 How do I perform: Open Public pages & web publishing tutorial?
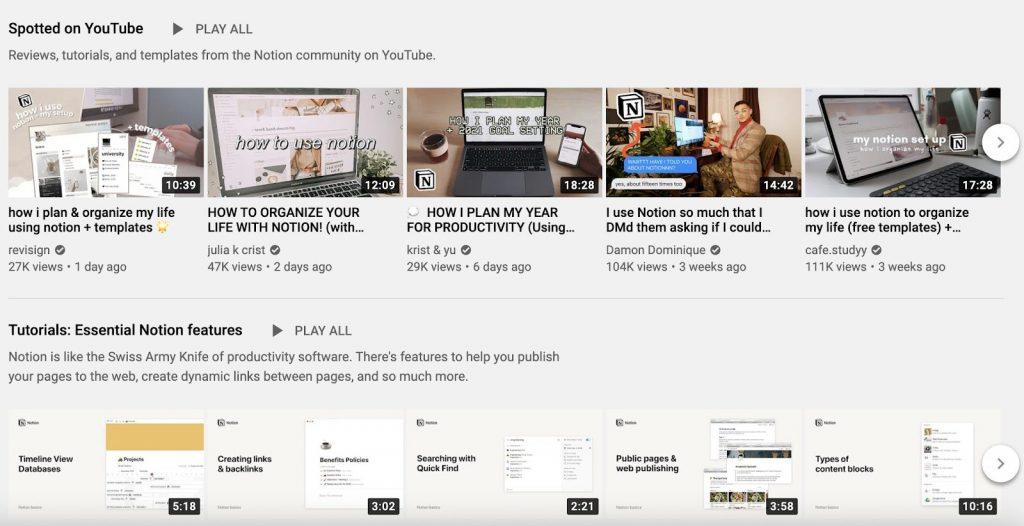pyautogui.click(x=703, y=464)
